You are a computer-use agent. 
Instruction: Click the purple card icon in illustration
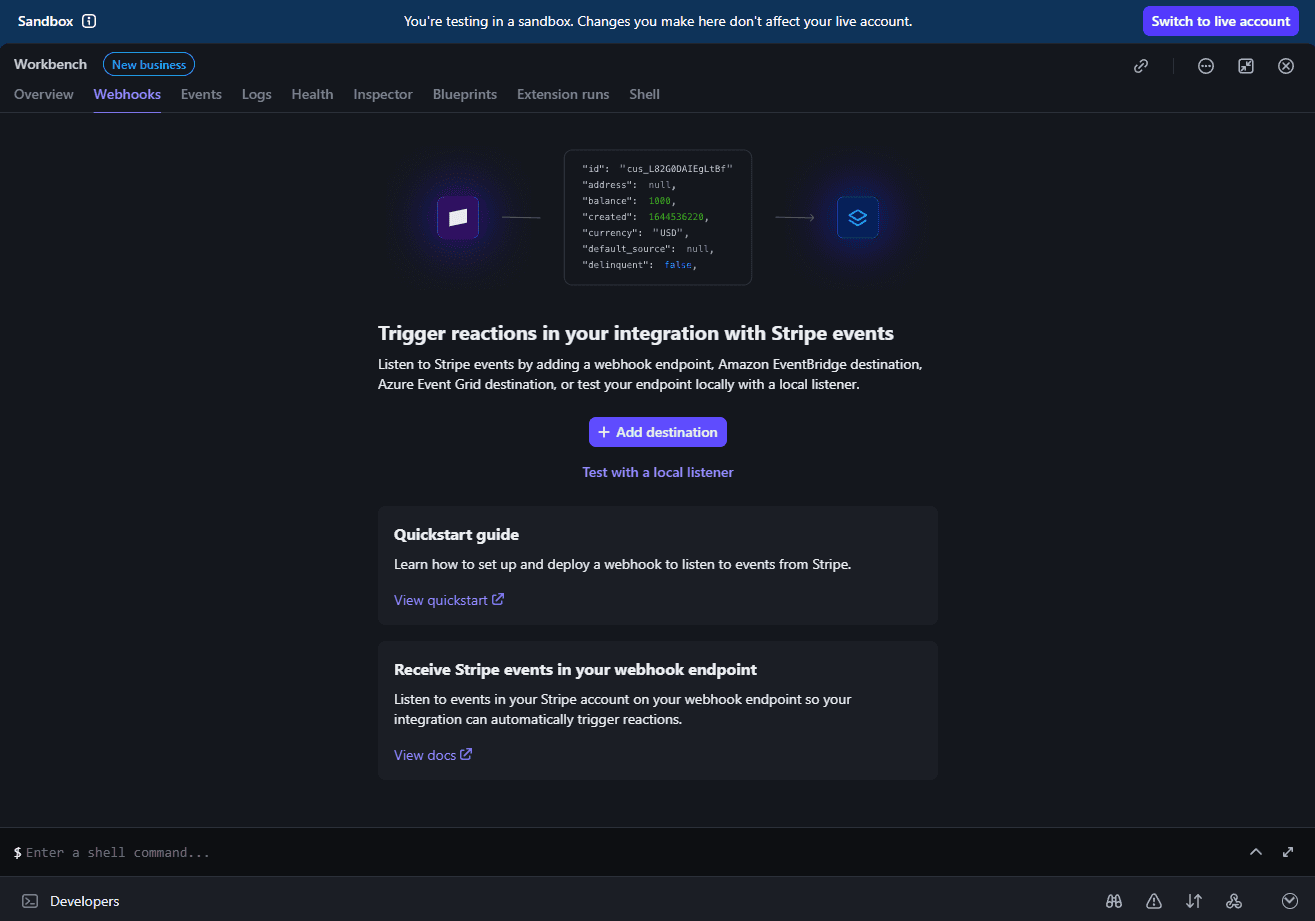coord(458,217)
